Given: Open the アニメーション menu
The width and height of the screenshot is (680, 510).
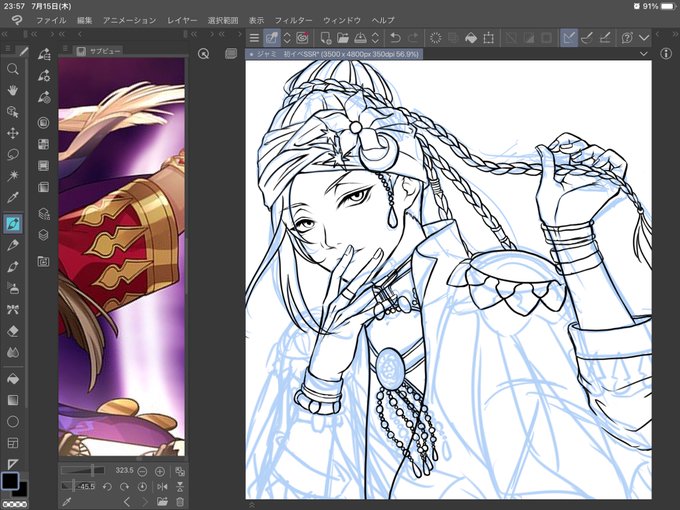Looking at the screenshot, I should (130, 20).
